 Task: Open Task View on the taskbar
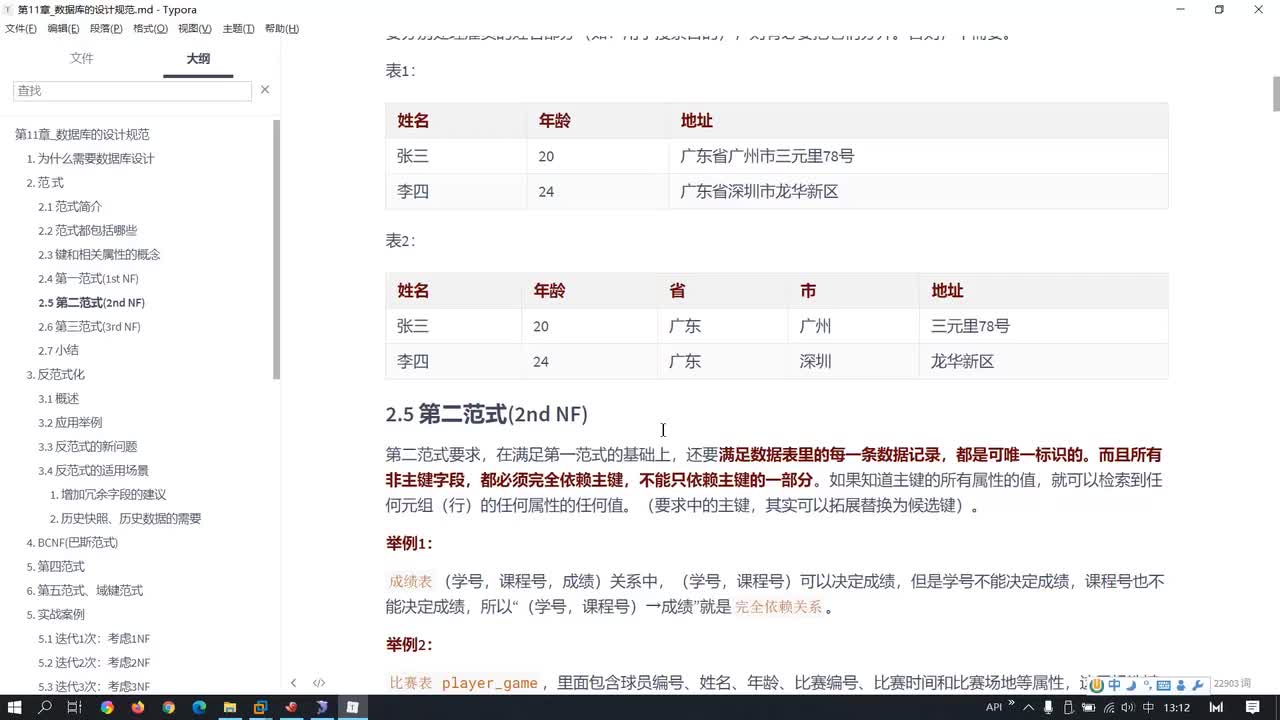pyautogui.click(x=74, y=707)
